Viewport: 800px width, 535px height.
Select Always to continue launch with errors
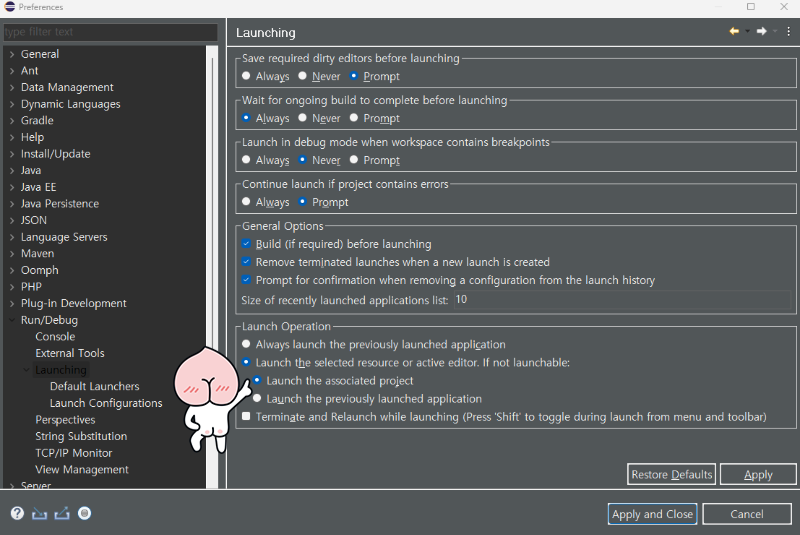tap(246, 201)
